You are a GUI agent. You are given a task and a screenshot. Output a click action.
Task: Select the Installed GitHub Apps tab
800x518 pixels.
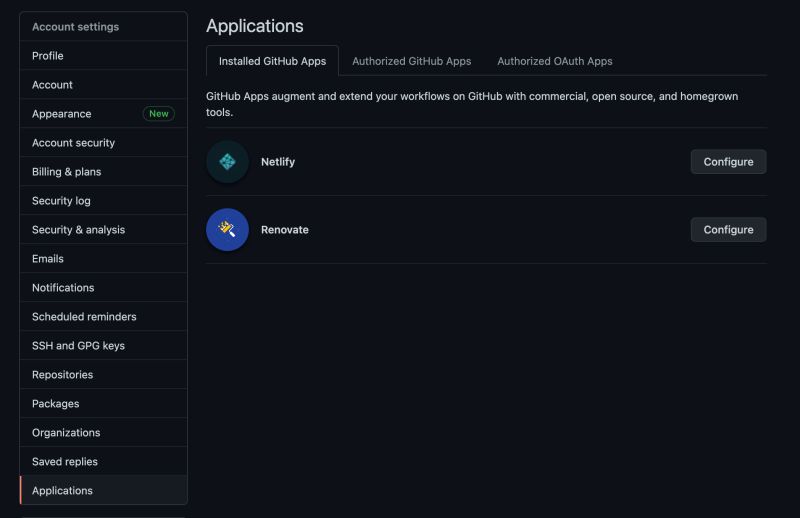click(272, 61)
